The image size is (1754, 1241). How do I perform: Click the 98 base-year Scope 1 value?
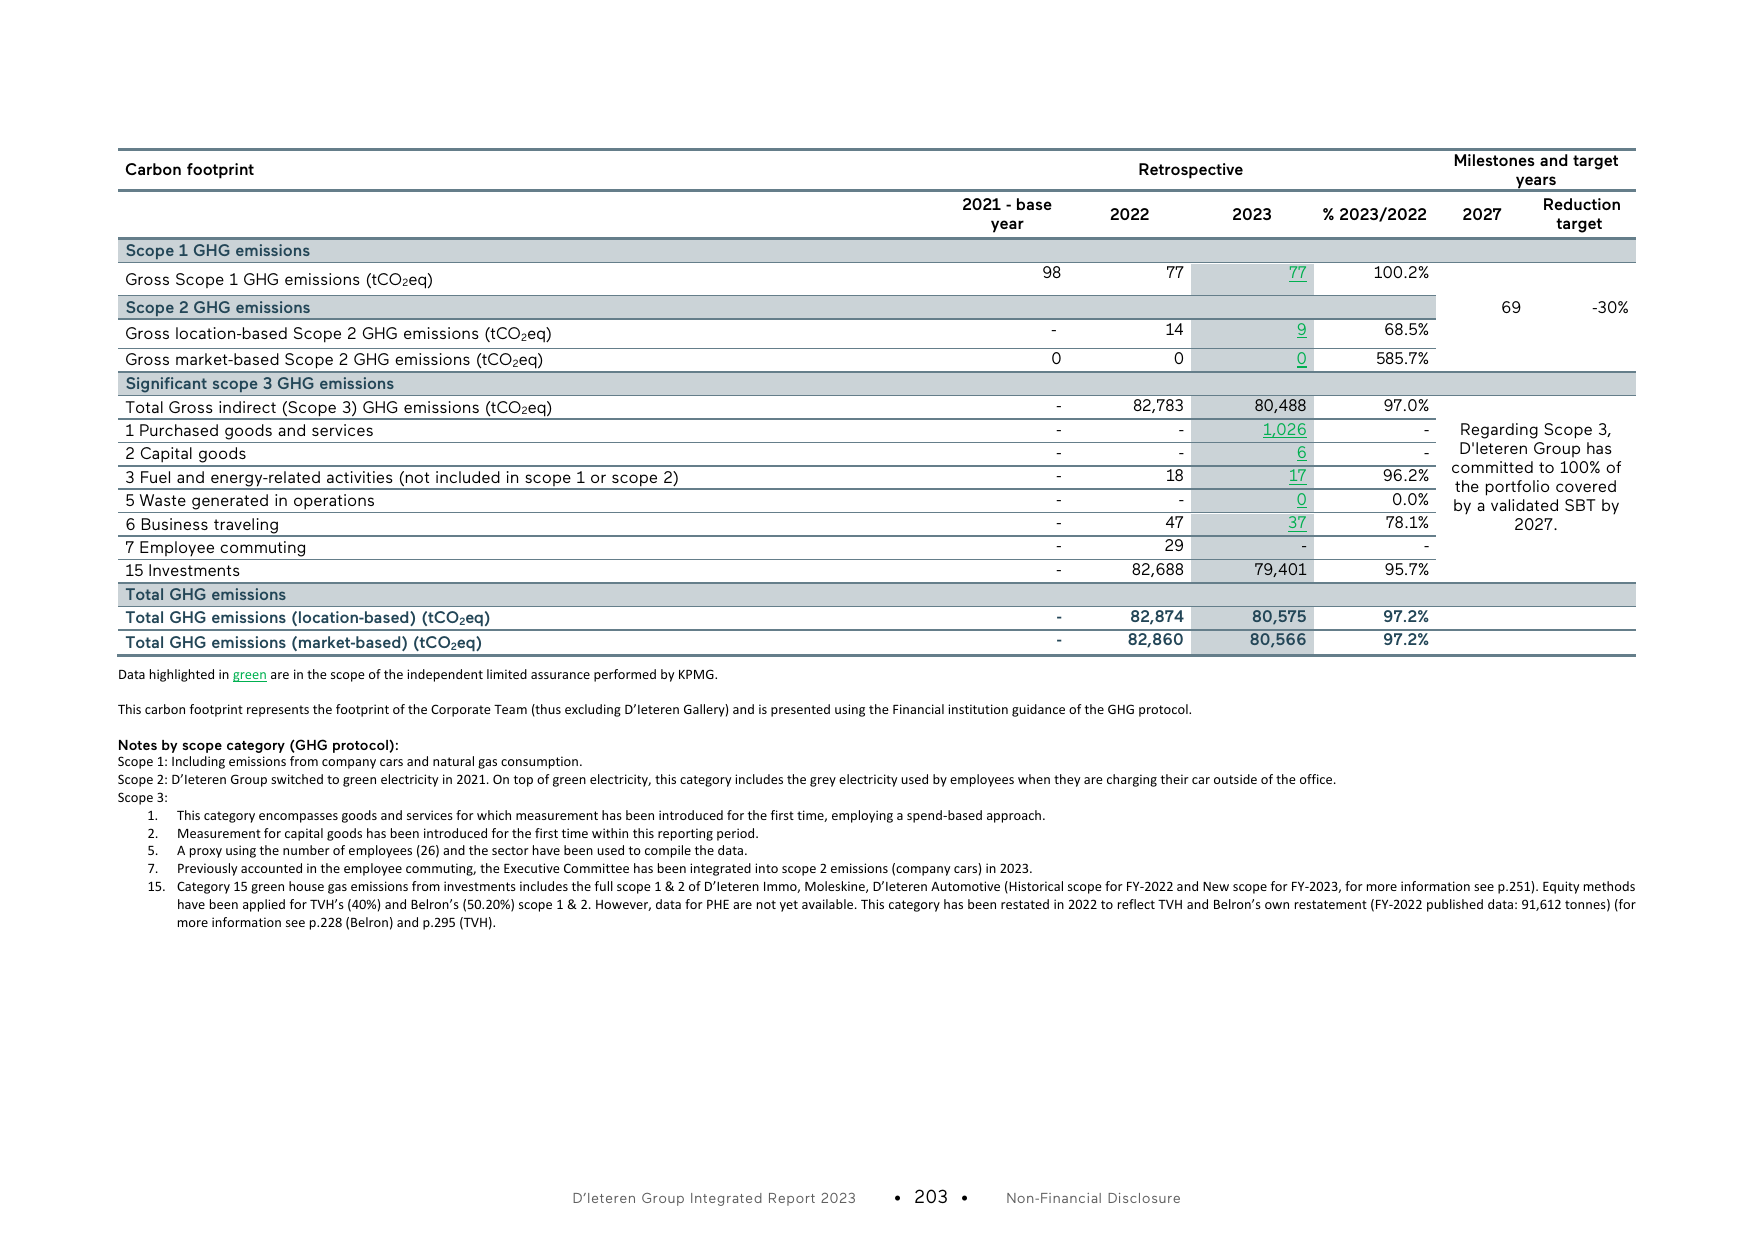coord(1051,273)
